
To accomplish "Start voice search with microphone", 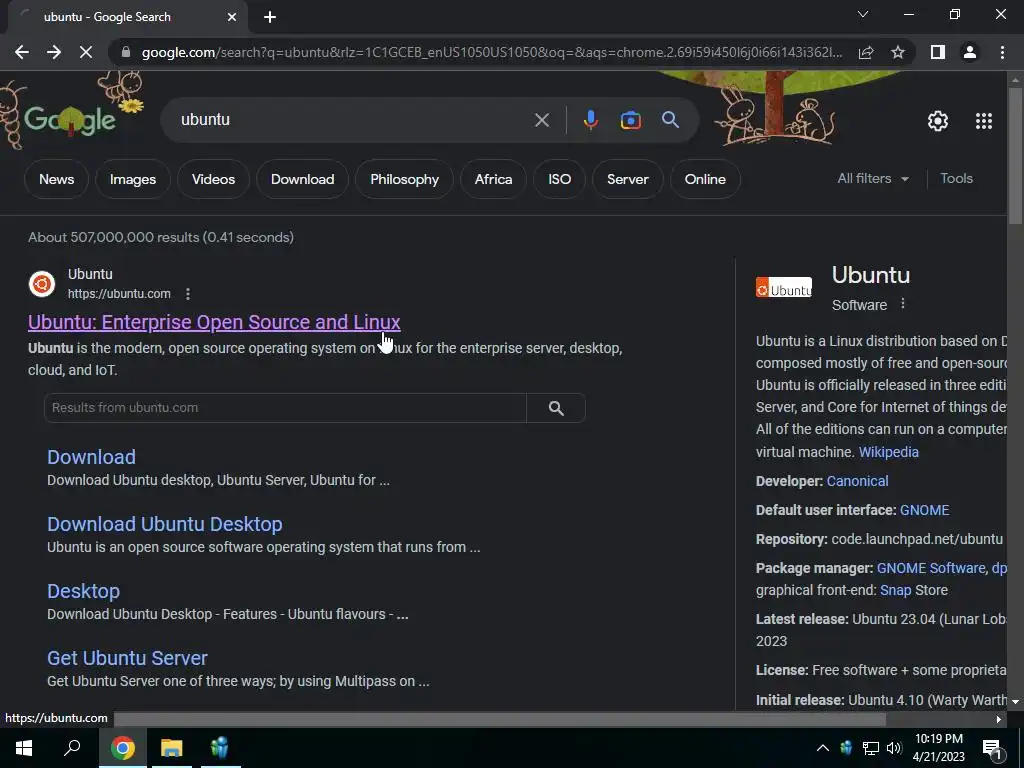I will tap(590, 120).
